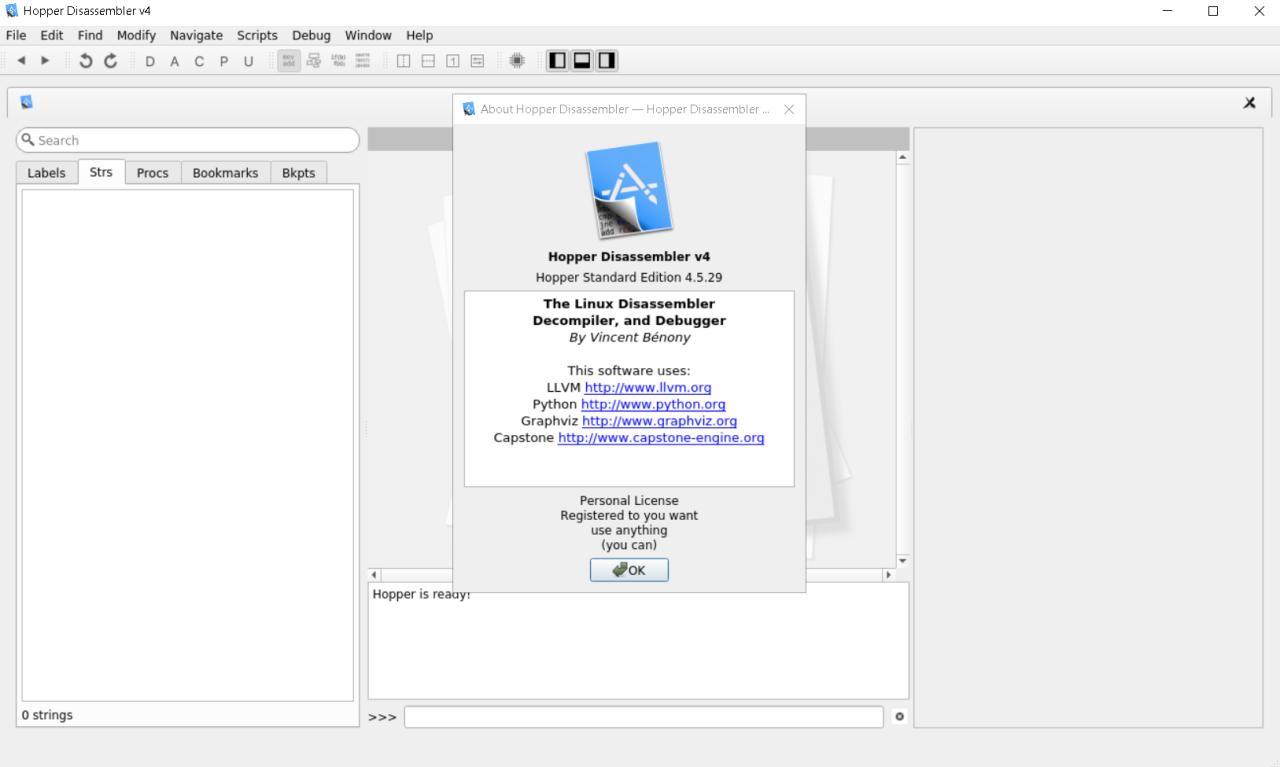Image resolution: width=1280 pixels, height=767 pixels.
Task: Open the Graphviz website link
Action: point(659,421)
